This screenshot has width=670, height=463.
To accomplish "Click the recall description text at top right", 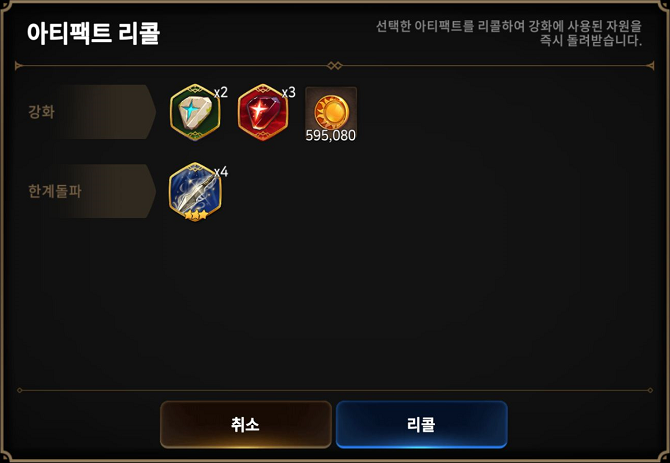I will (509, 33).
